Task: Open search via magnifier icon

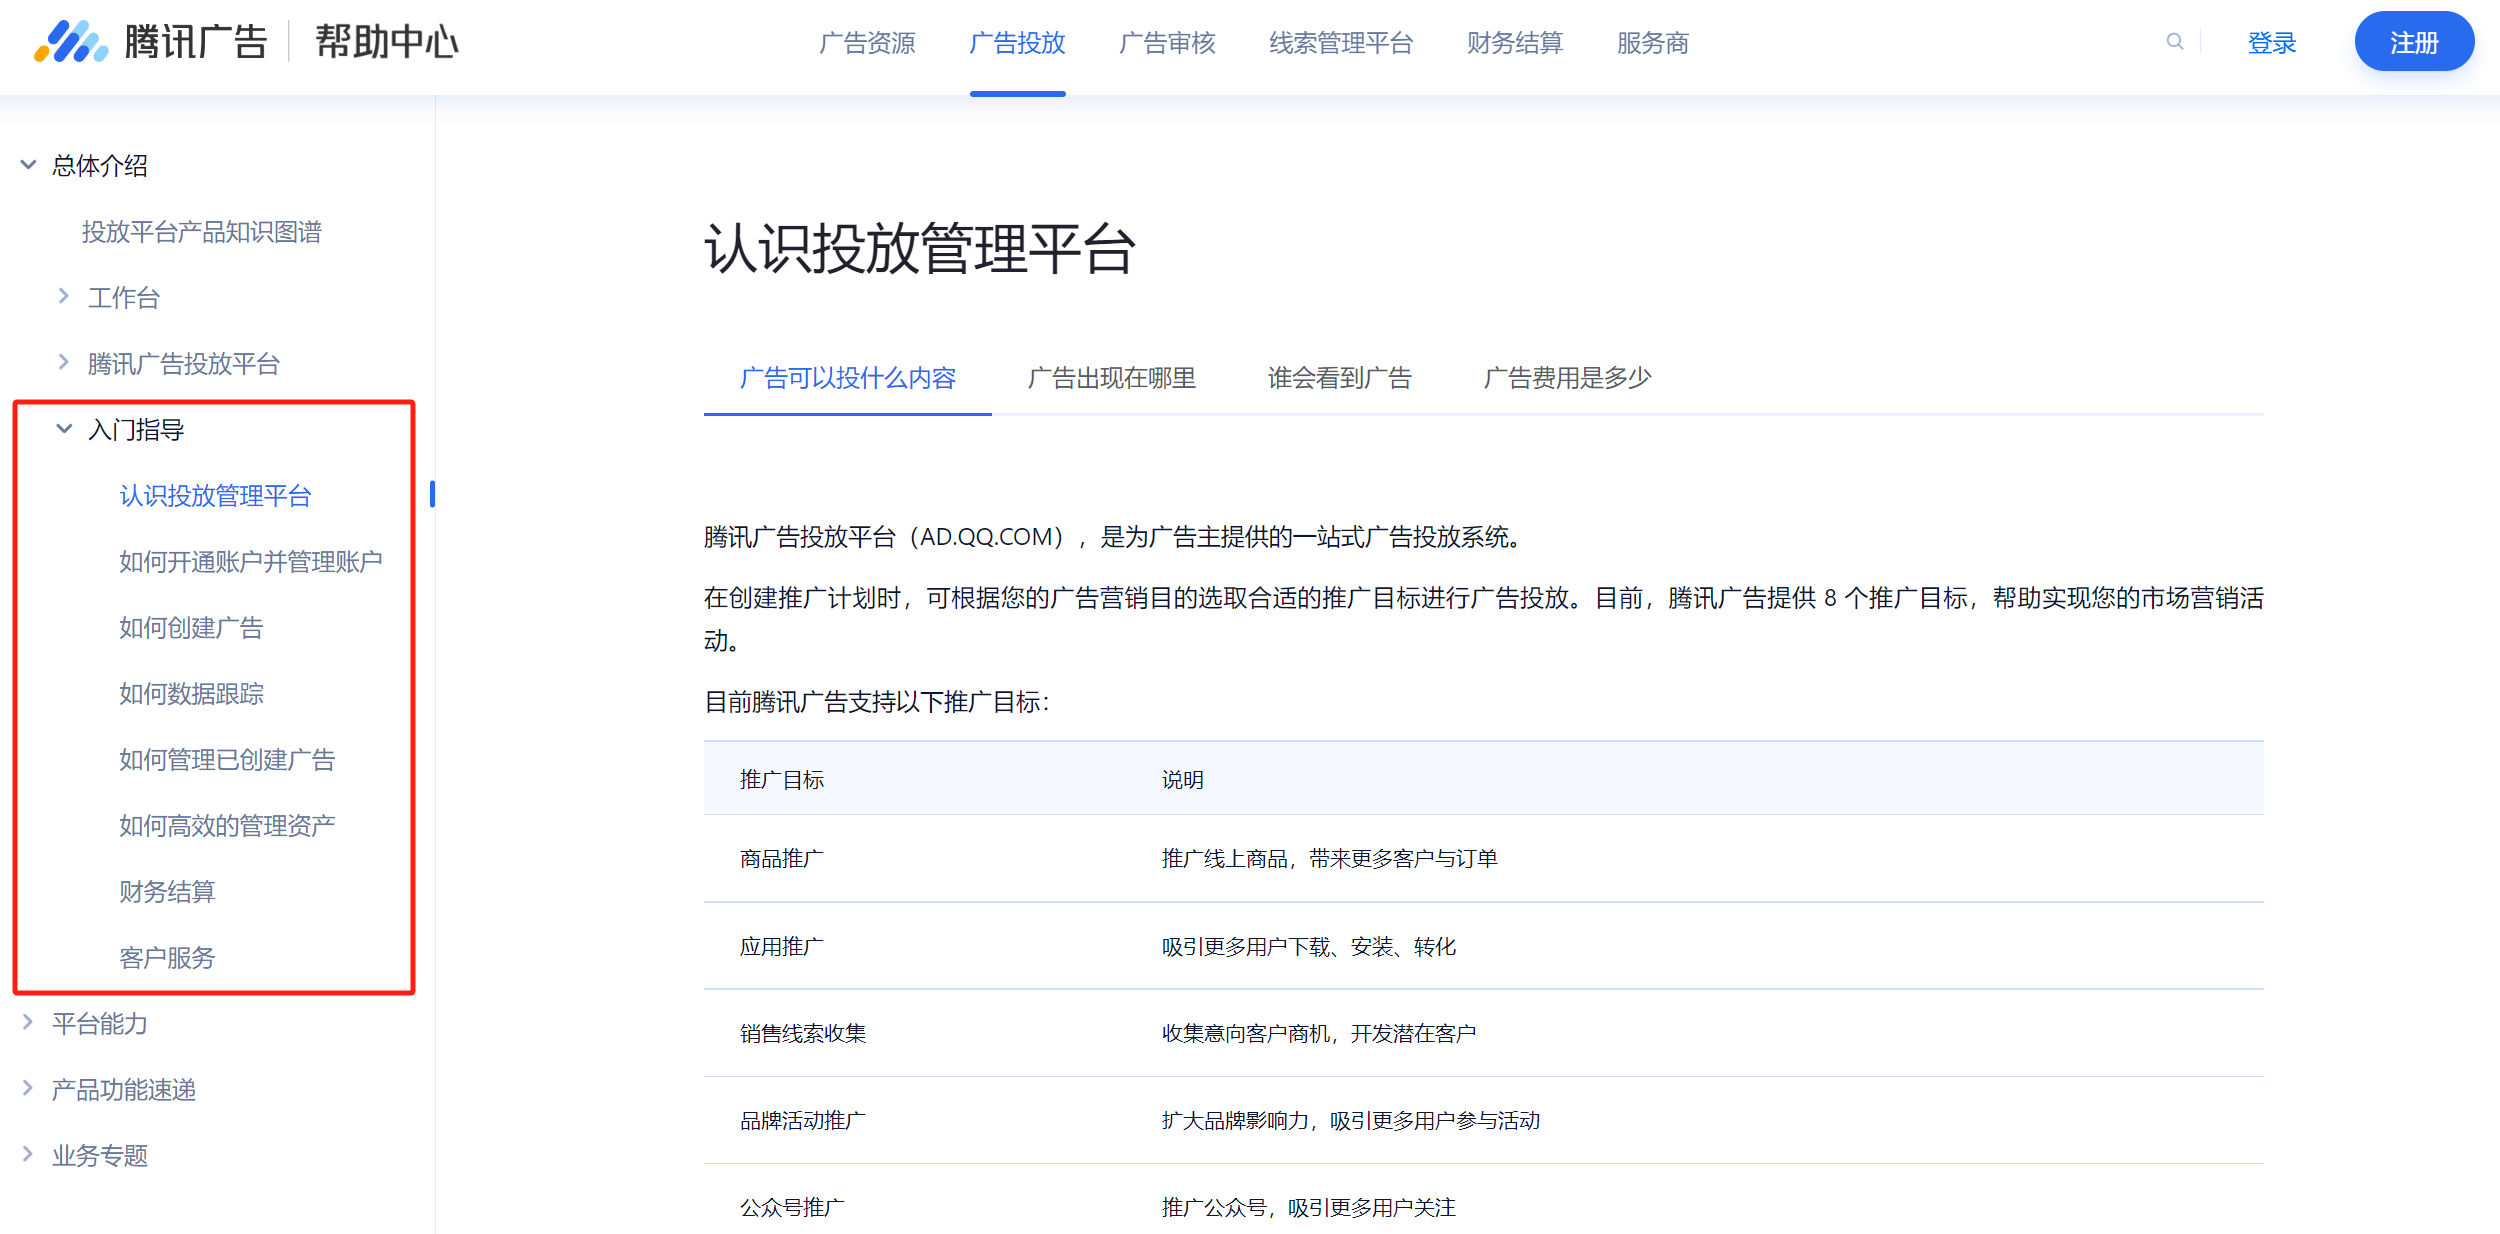Action: (2174, 42)
